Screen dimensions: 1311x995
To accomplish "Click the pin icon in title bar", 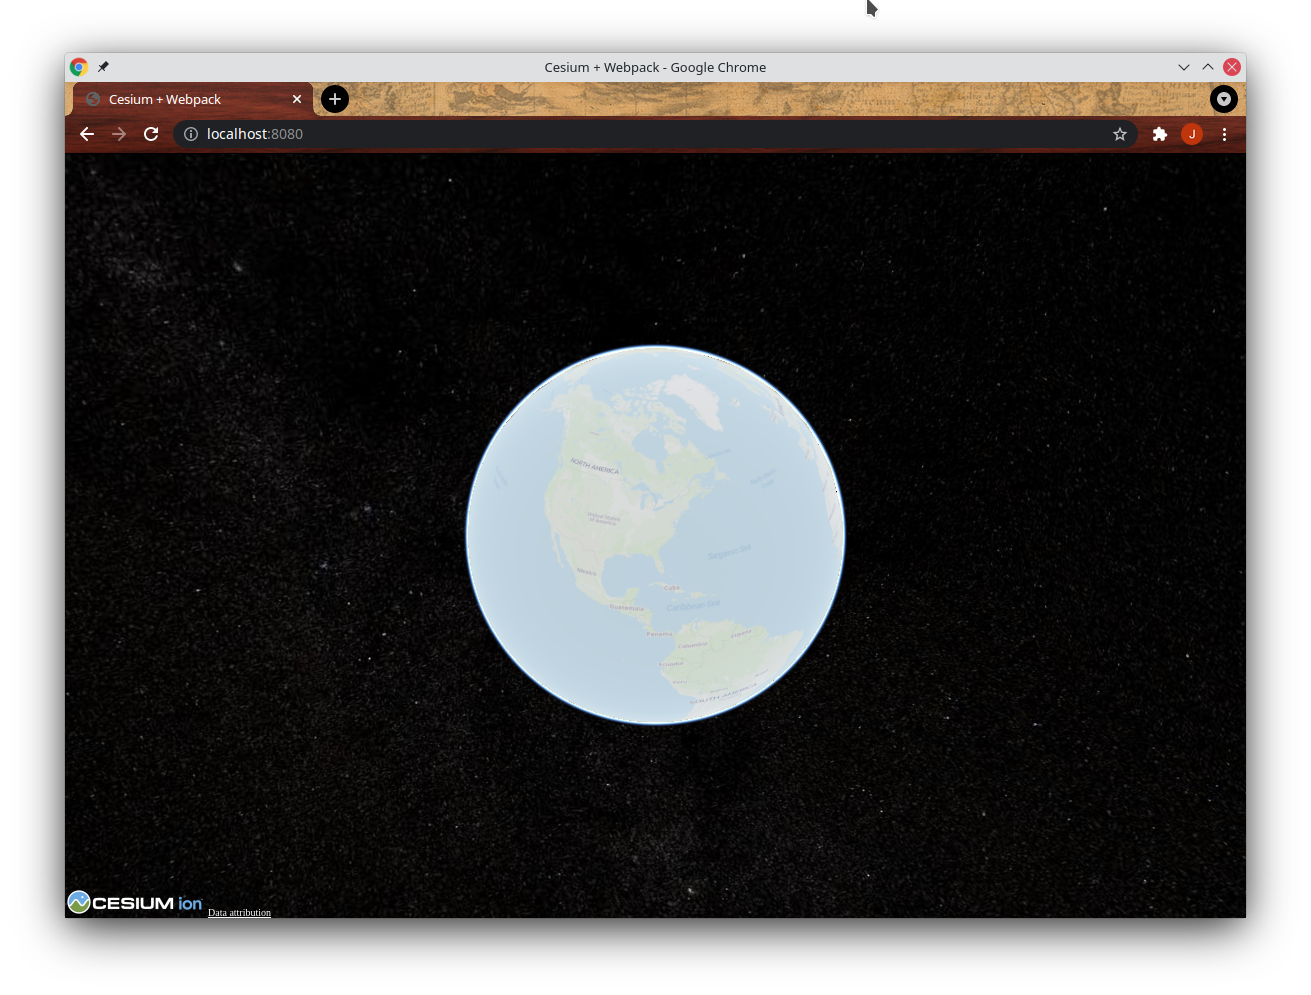I will (103, 67).
